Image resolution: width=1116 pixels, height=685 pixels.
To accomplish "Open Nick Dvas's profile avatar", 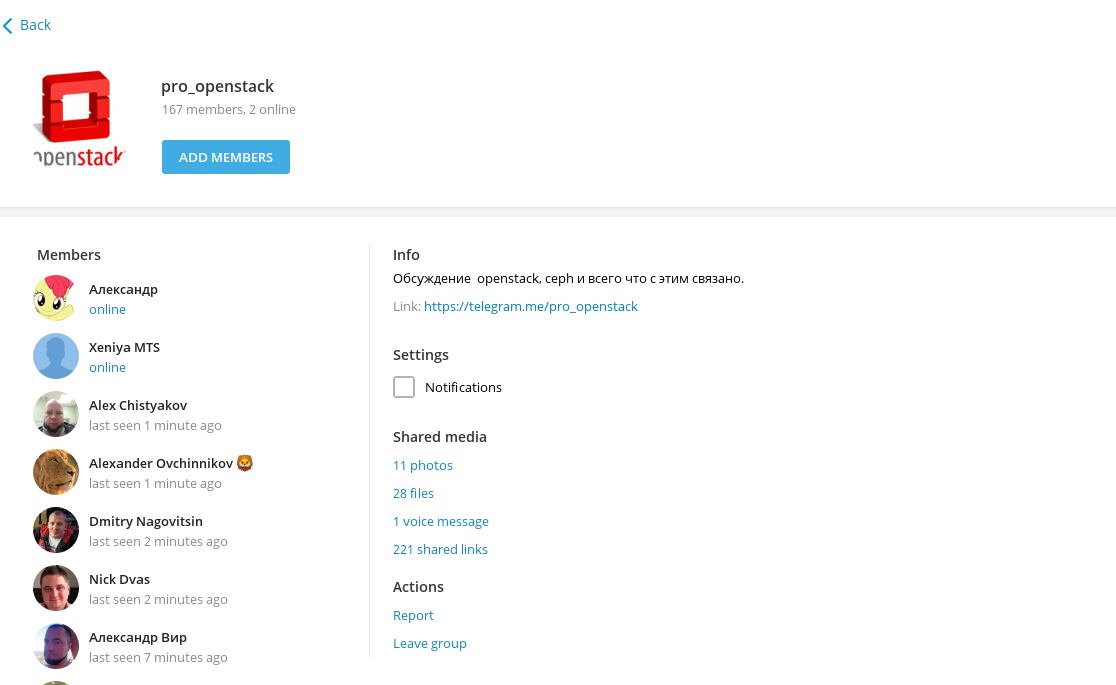I will click(x=56, y=588).
